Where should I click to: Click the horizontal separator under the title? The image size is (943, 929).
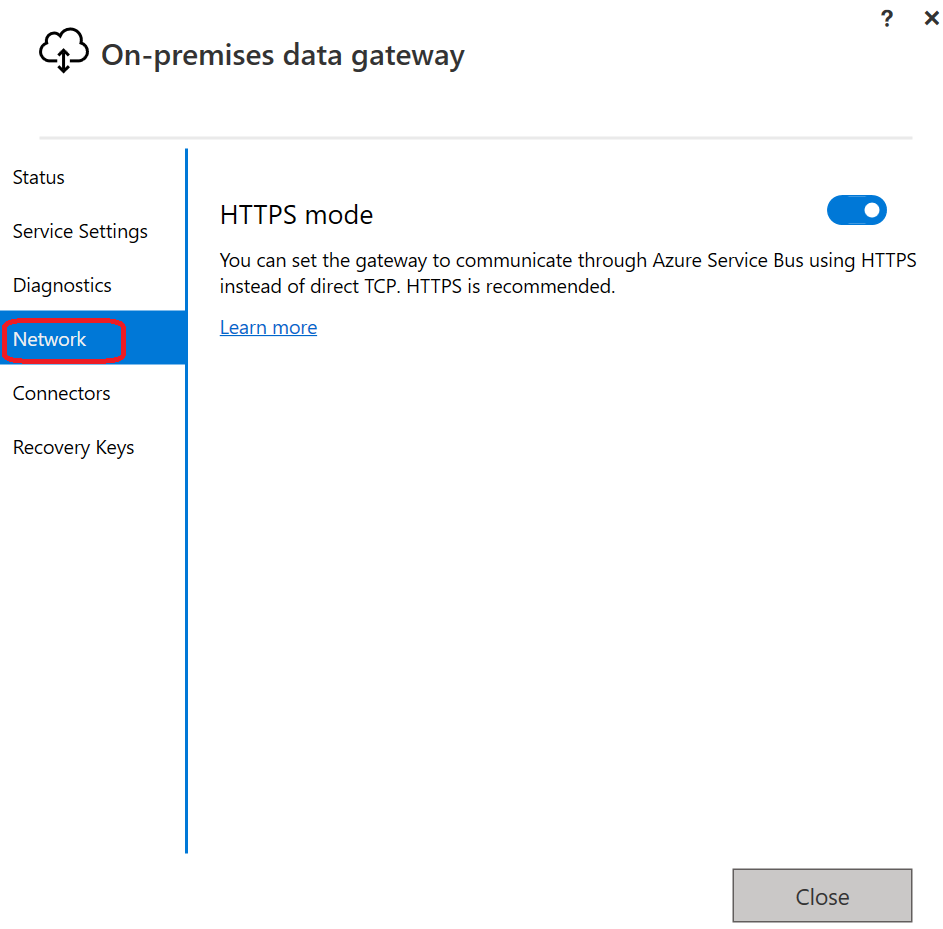[x=476, y=138]
